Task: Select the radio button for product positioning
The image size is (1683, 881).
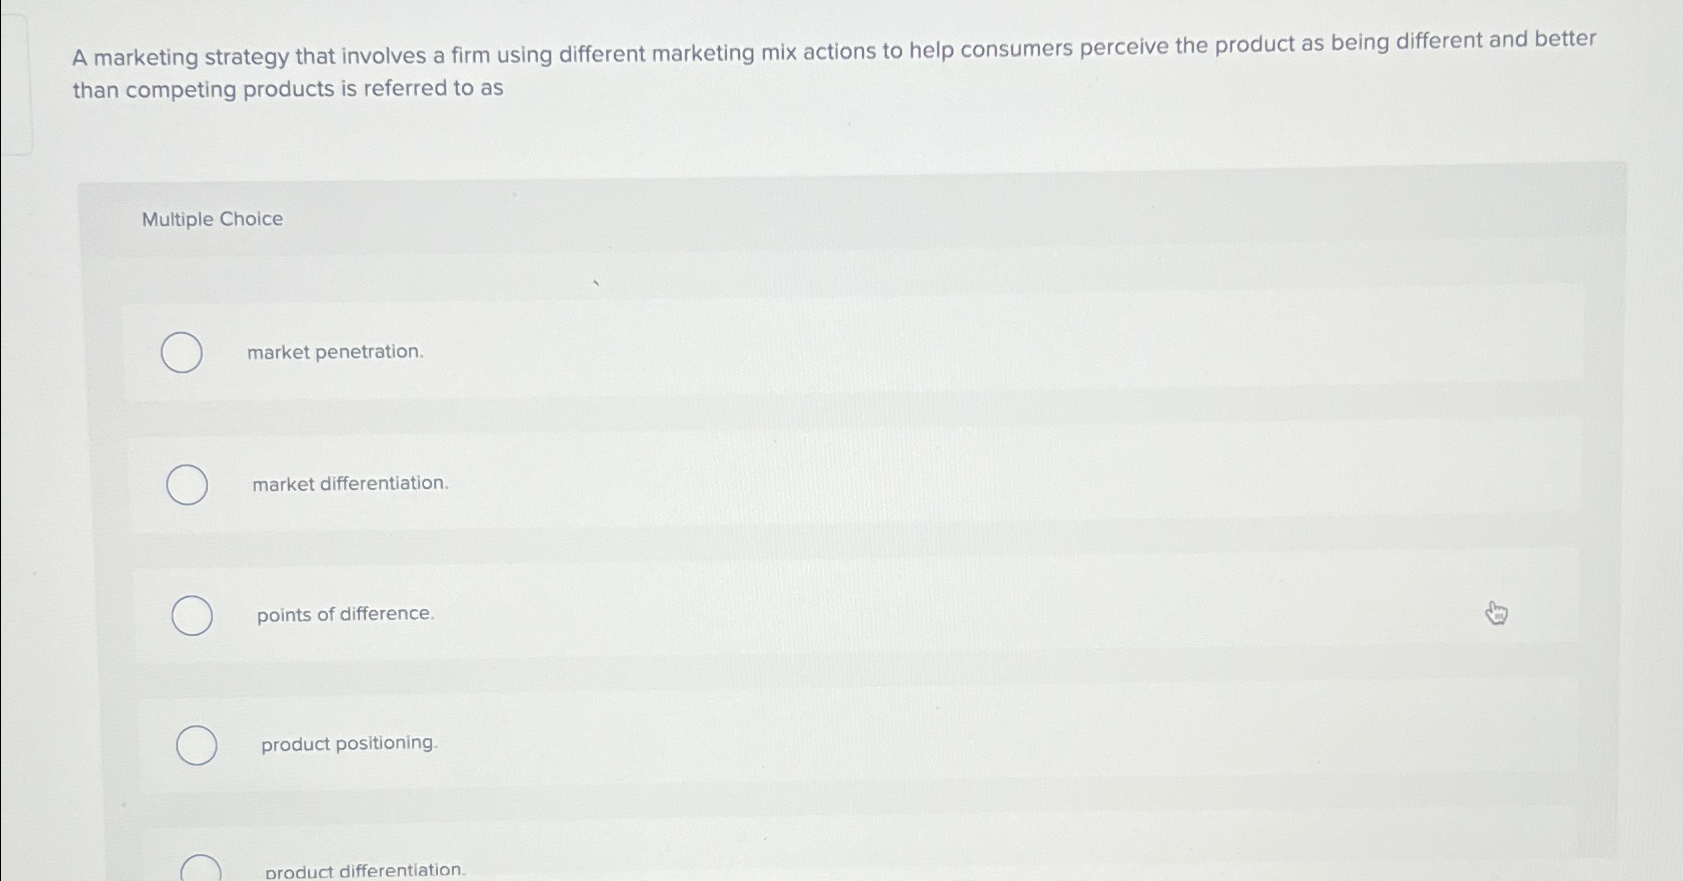Action: point(197,745)
